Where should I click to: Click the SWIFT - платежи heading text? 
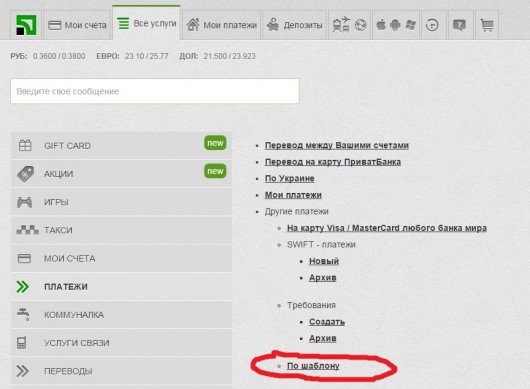[321, 245]
